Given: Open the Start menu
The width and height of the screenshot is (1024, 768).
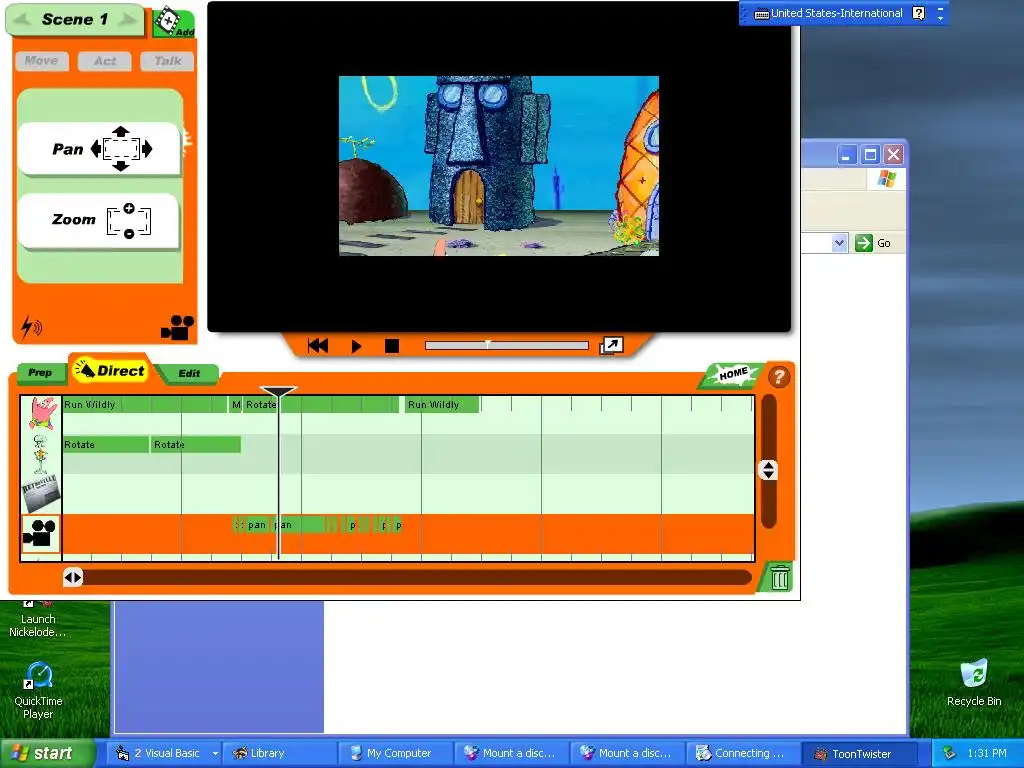Looking at the screenshot, I should pyautogui.click(x=46, y=753).
